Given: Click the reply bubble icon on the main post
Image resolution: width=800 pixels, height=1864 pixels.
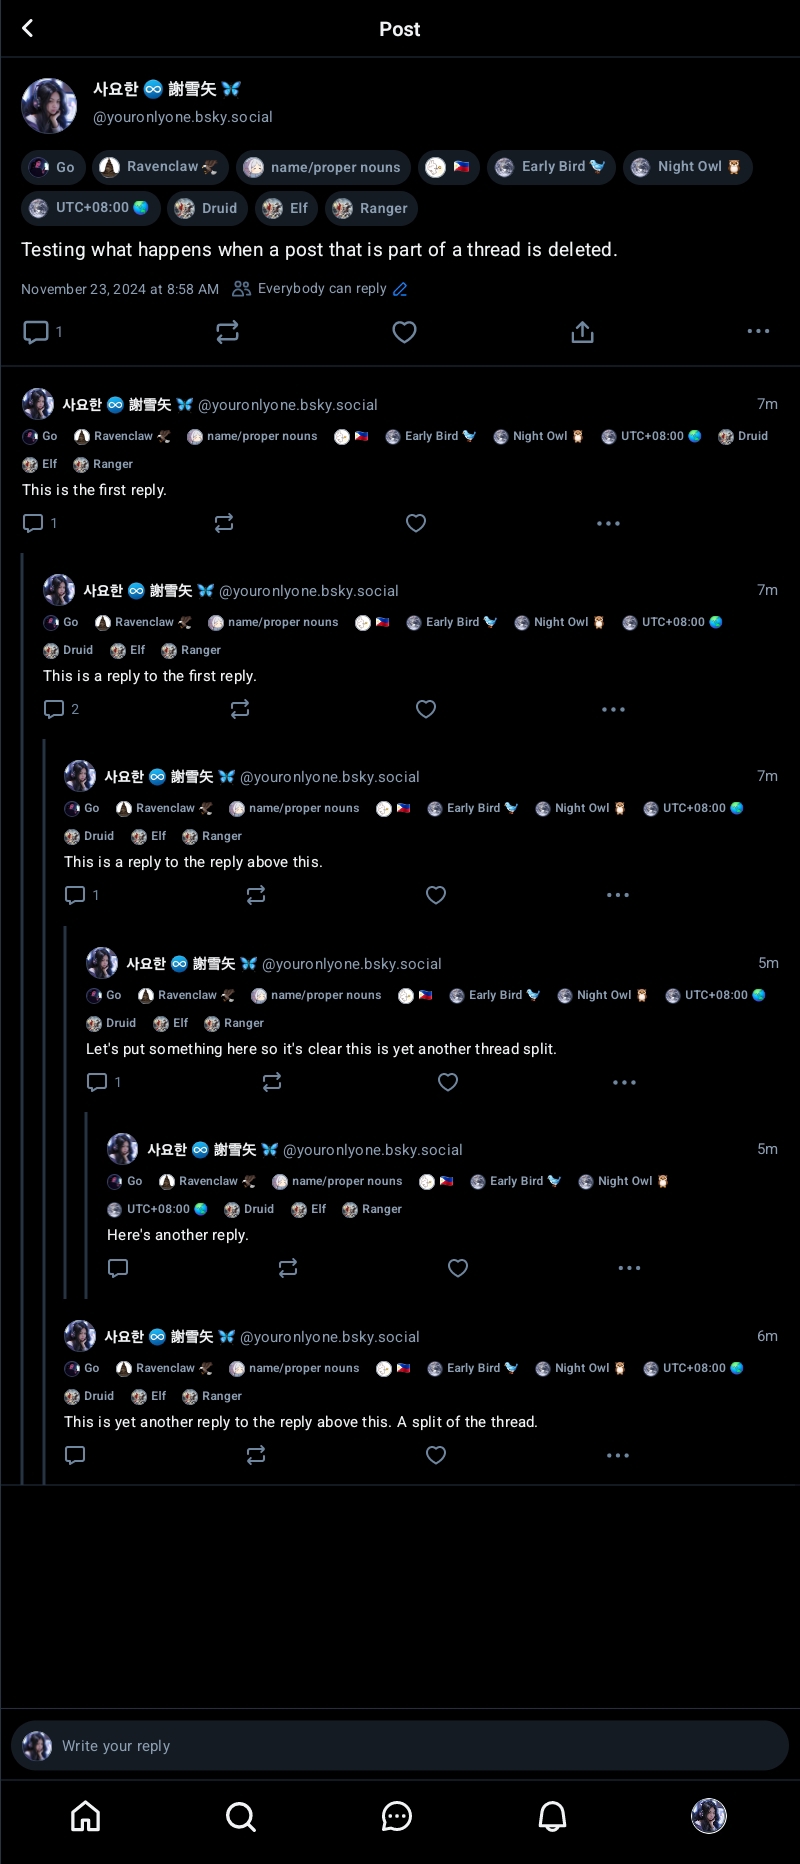Looking at the screenshot, I should pos(36,332).
